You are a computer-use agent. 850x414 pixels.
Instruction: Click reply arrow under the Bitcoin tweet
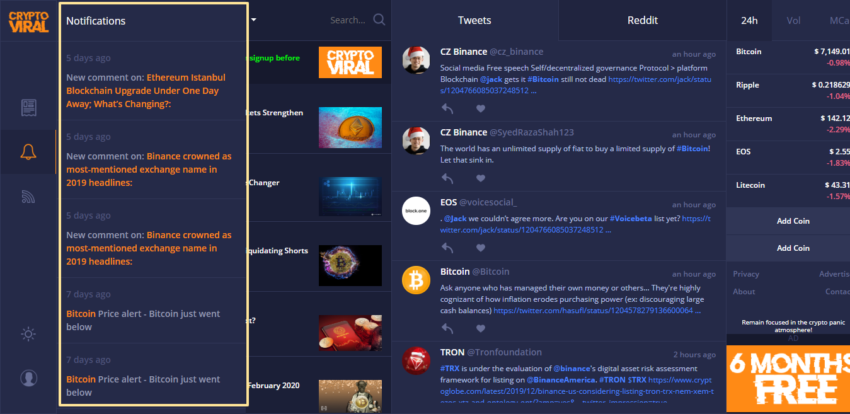pyautogui.click(x=447, y=328)
